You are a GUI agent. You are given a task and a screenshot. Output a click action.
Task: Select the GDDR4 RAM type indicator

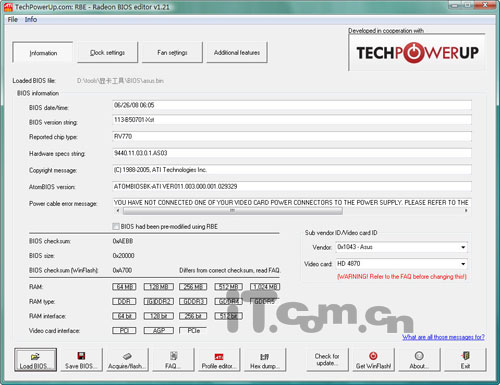pos(228,301)
